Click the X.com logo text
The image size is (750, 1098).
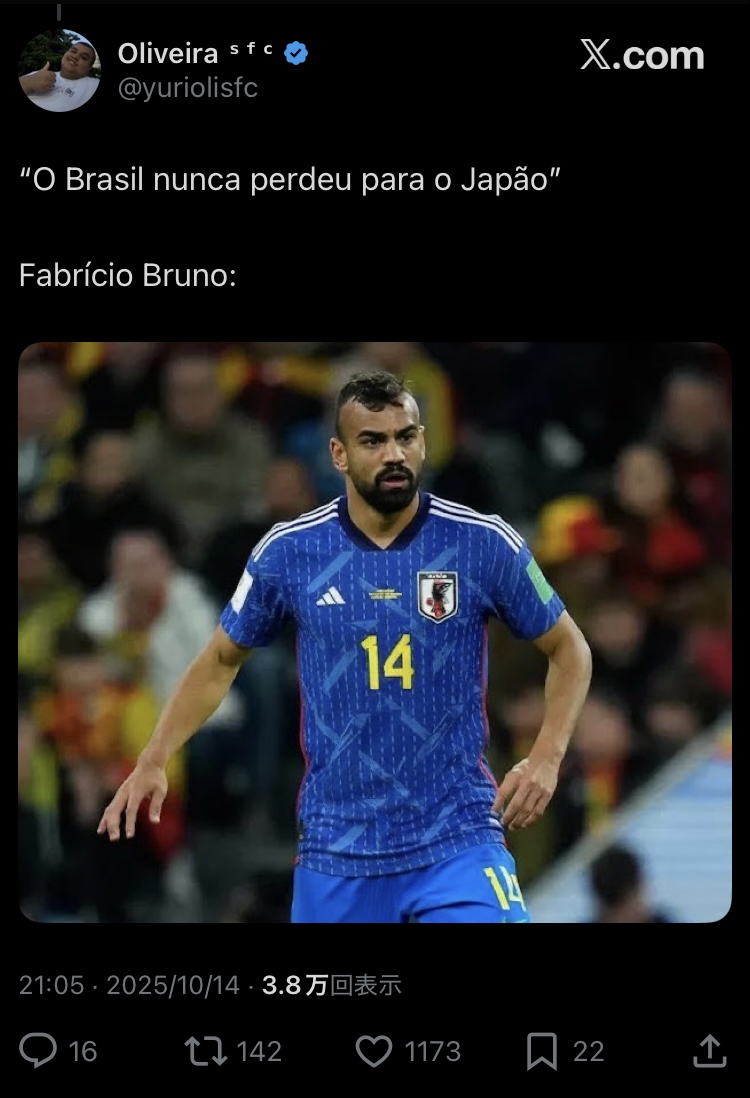pos(642,55)
